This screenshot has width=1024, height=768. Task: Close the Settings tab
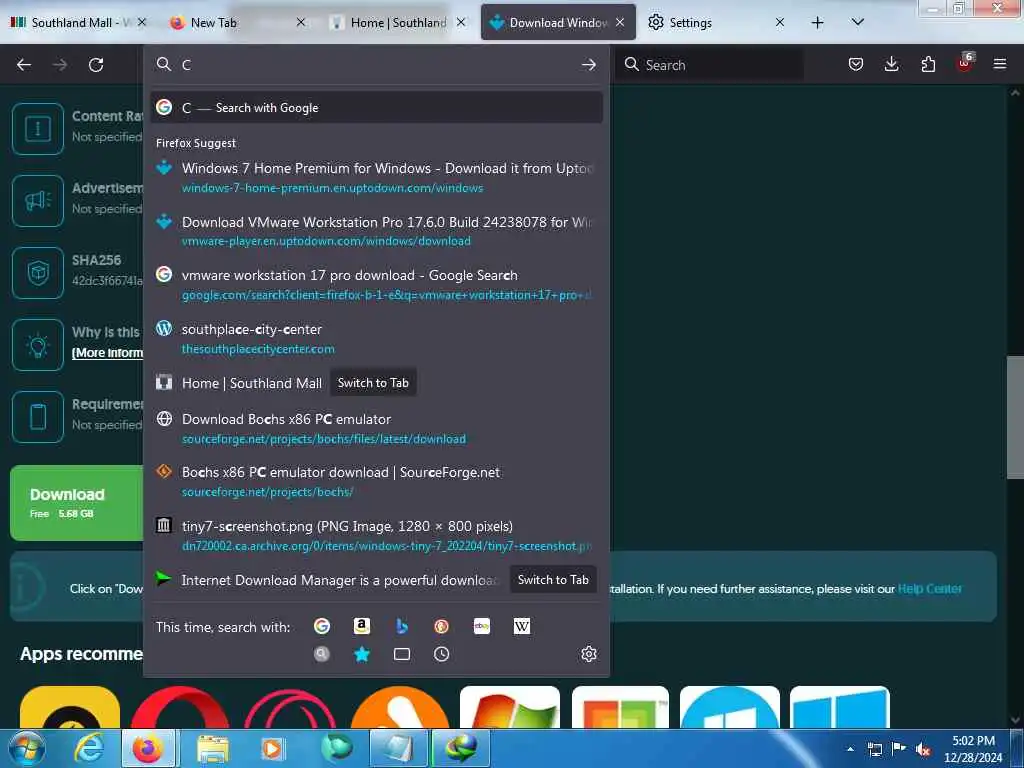click(x=780, y=22)
